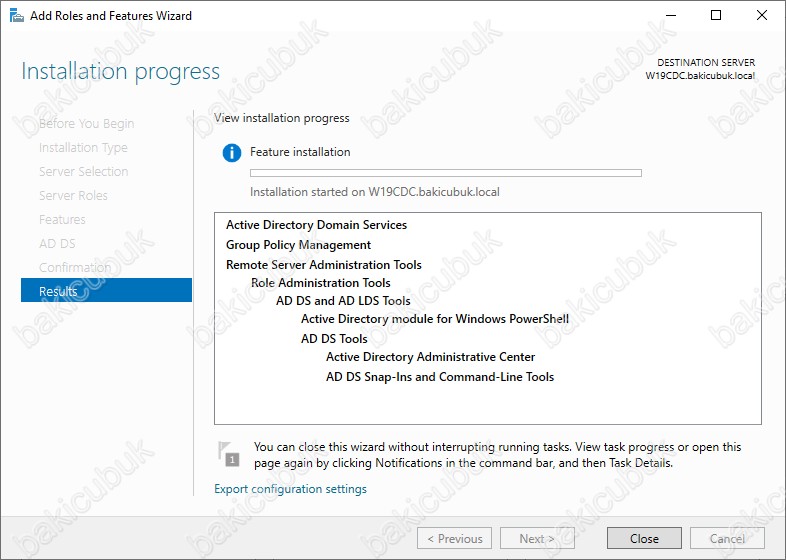This screenshot has width=786, height=560.
Task: Select the AD DS step in the sidebar
Action: [x=57, y=244]
